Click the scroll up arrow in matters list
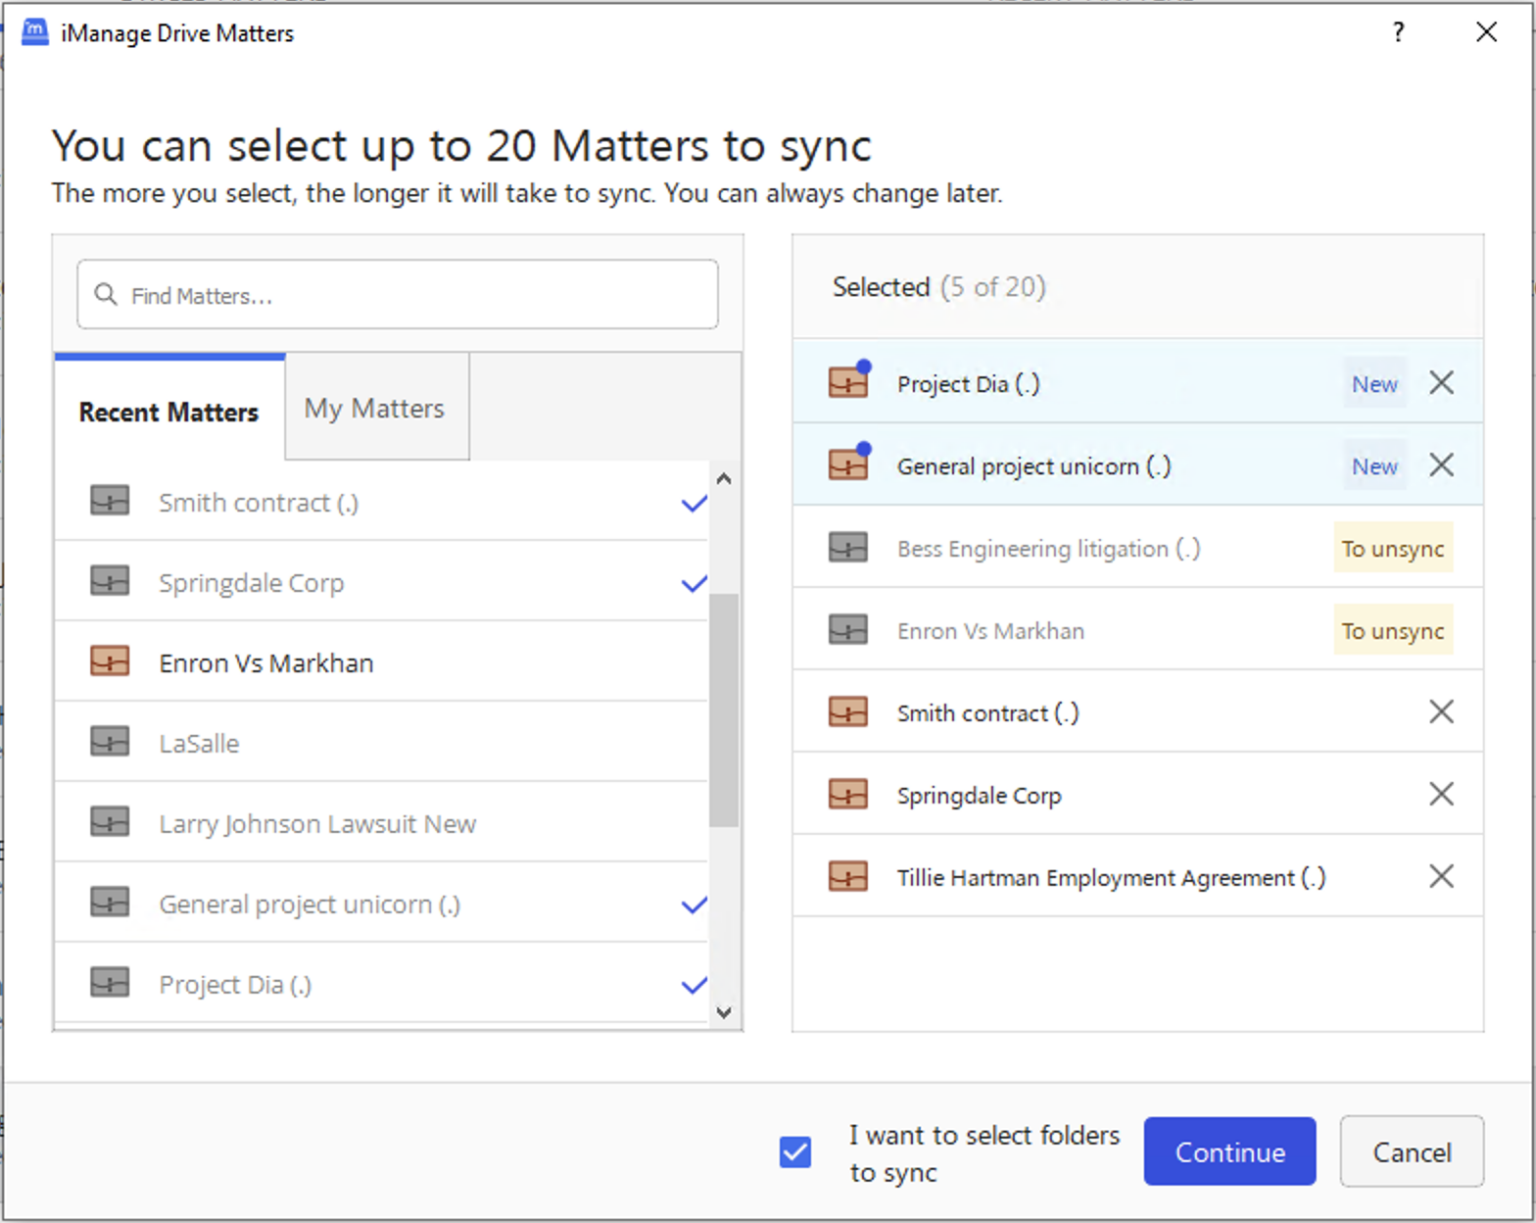 tap(724, 479)
